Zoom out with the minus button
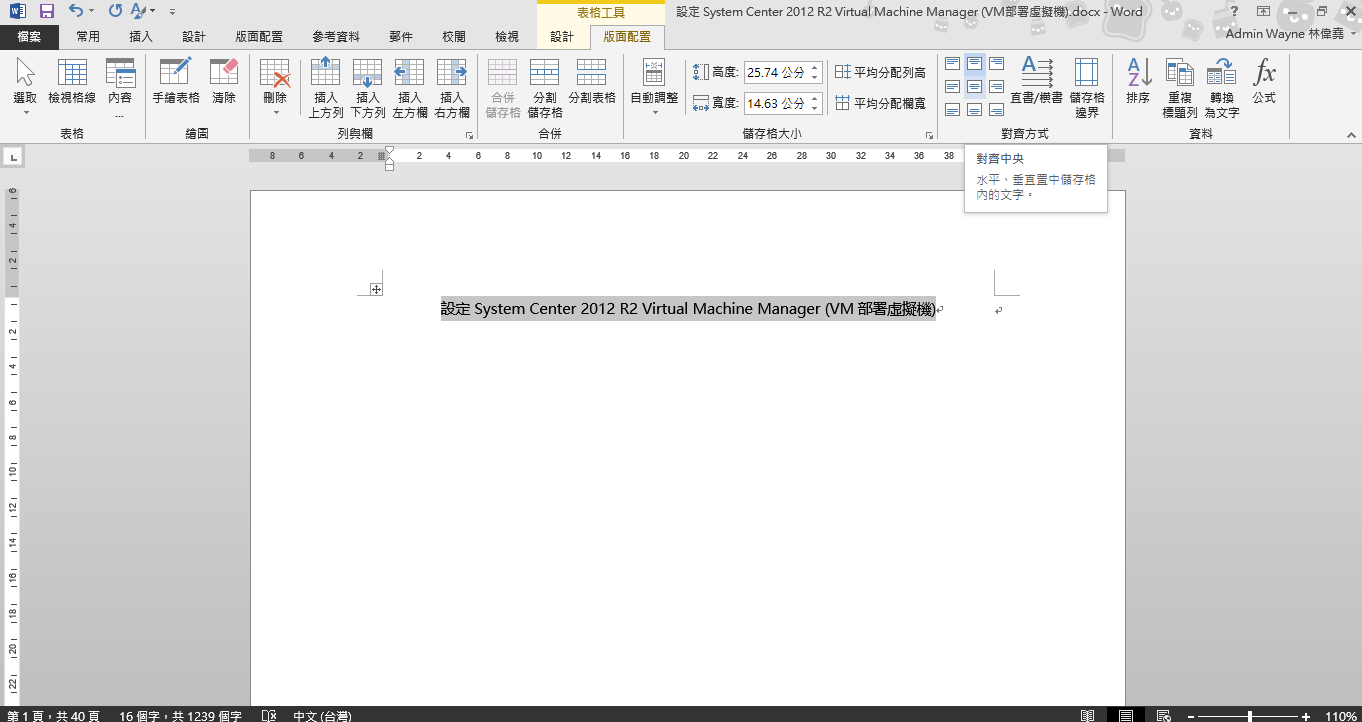The width and height of the screenshot is (1362, 722). point(1190,716)
